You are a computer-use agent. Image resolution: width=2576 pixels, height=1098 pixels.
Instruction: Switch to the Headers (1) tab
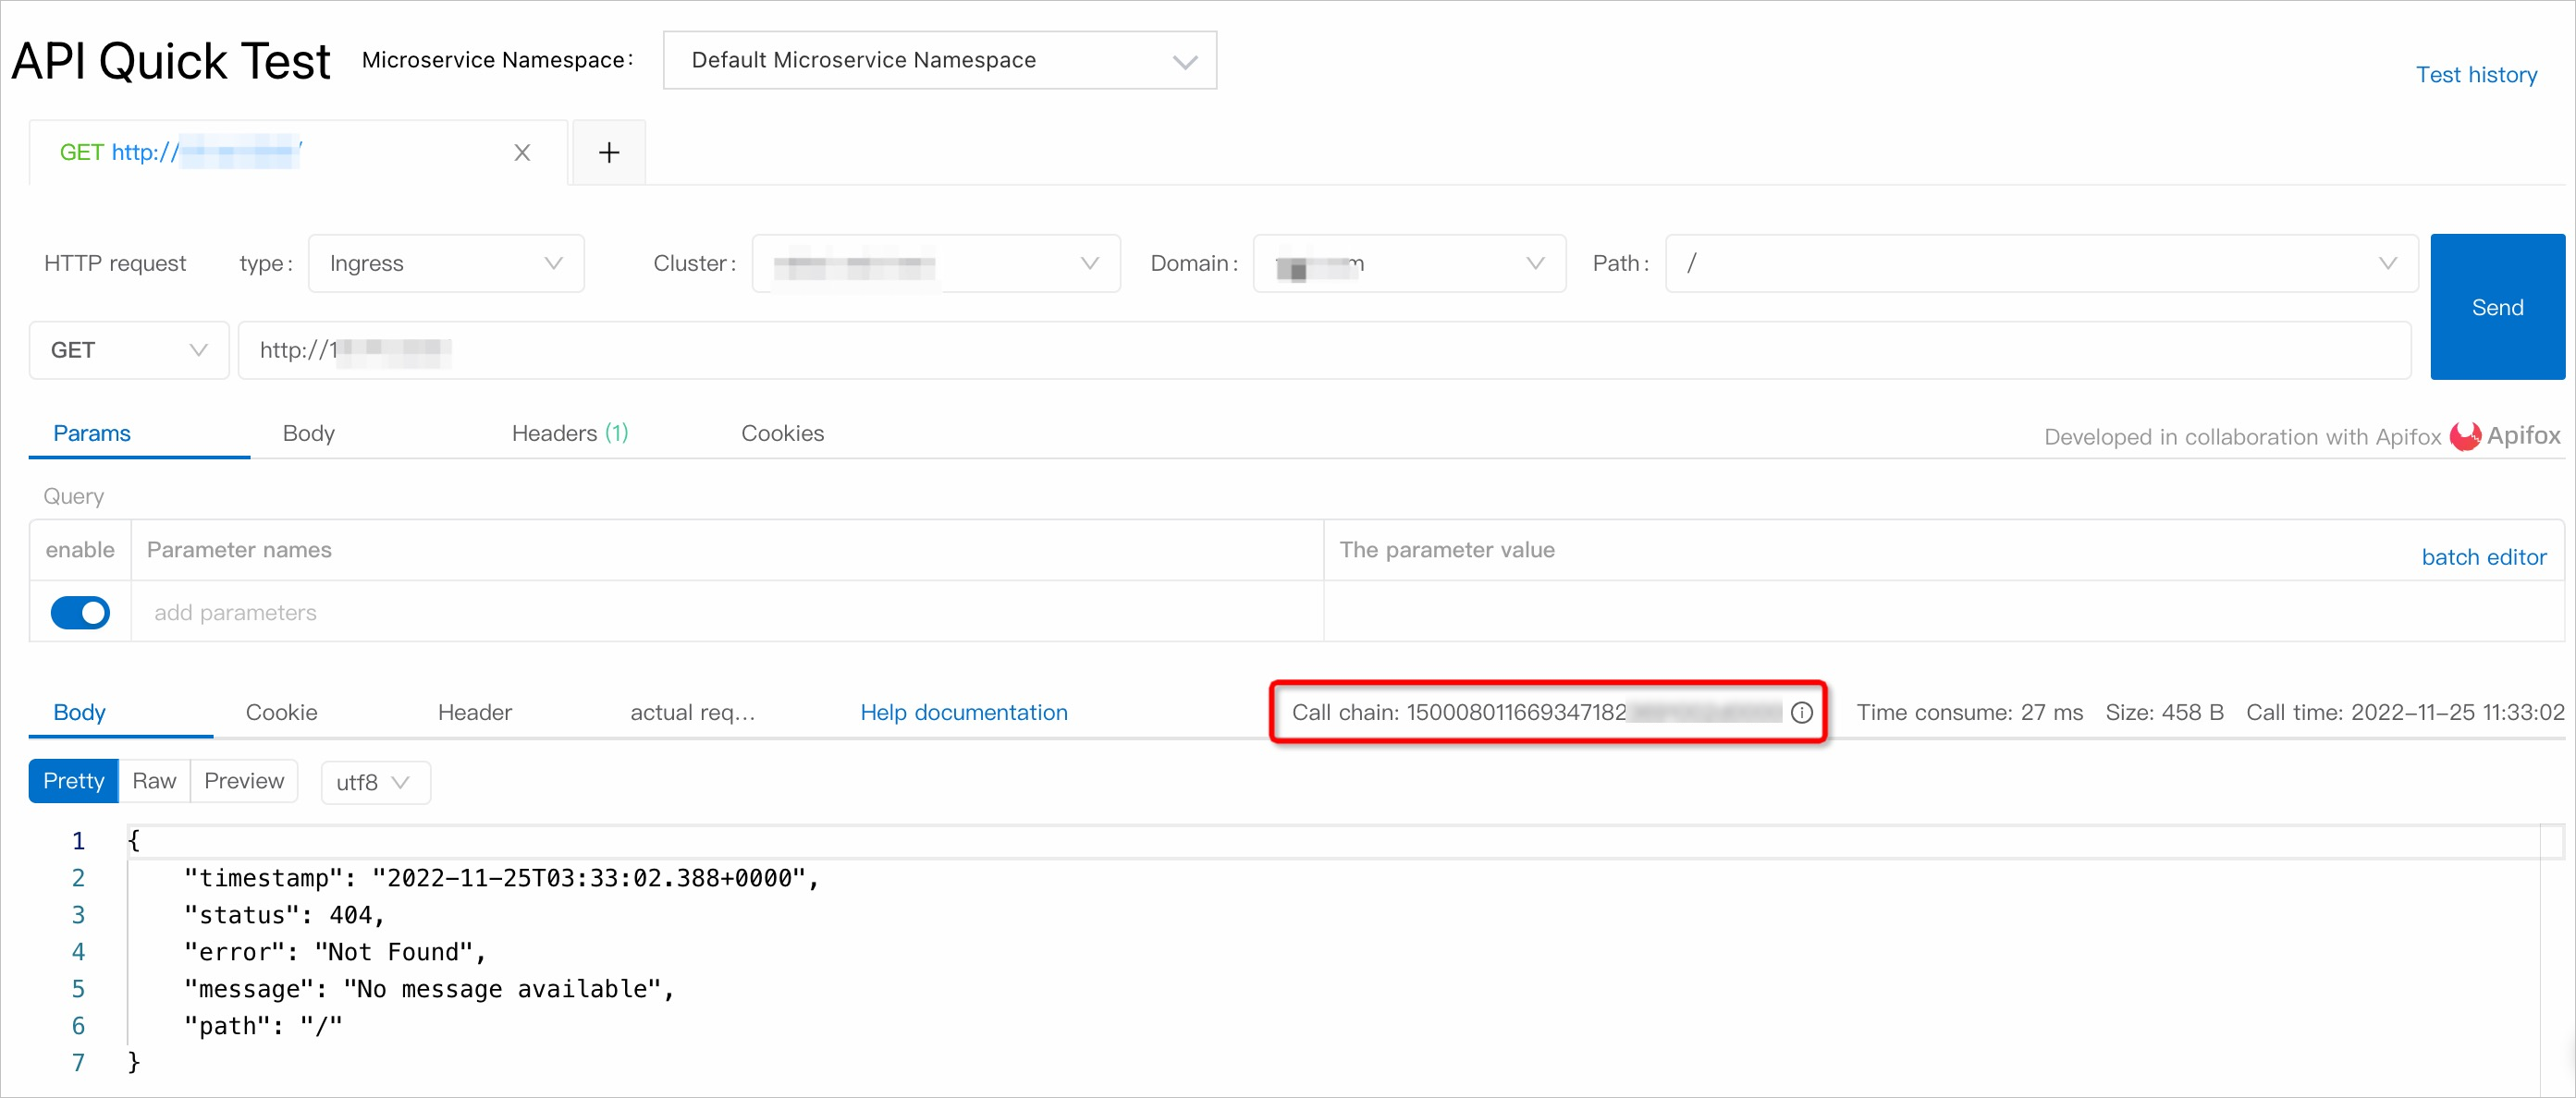569,433
